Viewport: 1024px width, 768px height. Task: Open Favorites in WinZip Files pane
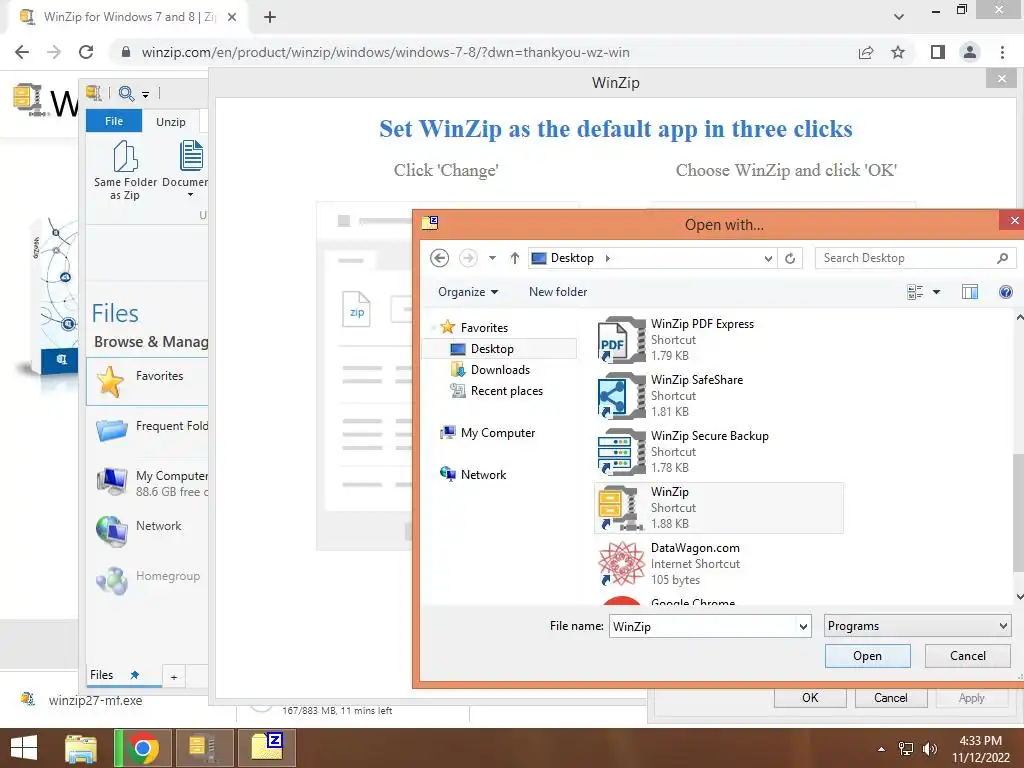click(x=147, y=381)
